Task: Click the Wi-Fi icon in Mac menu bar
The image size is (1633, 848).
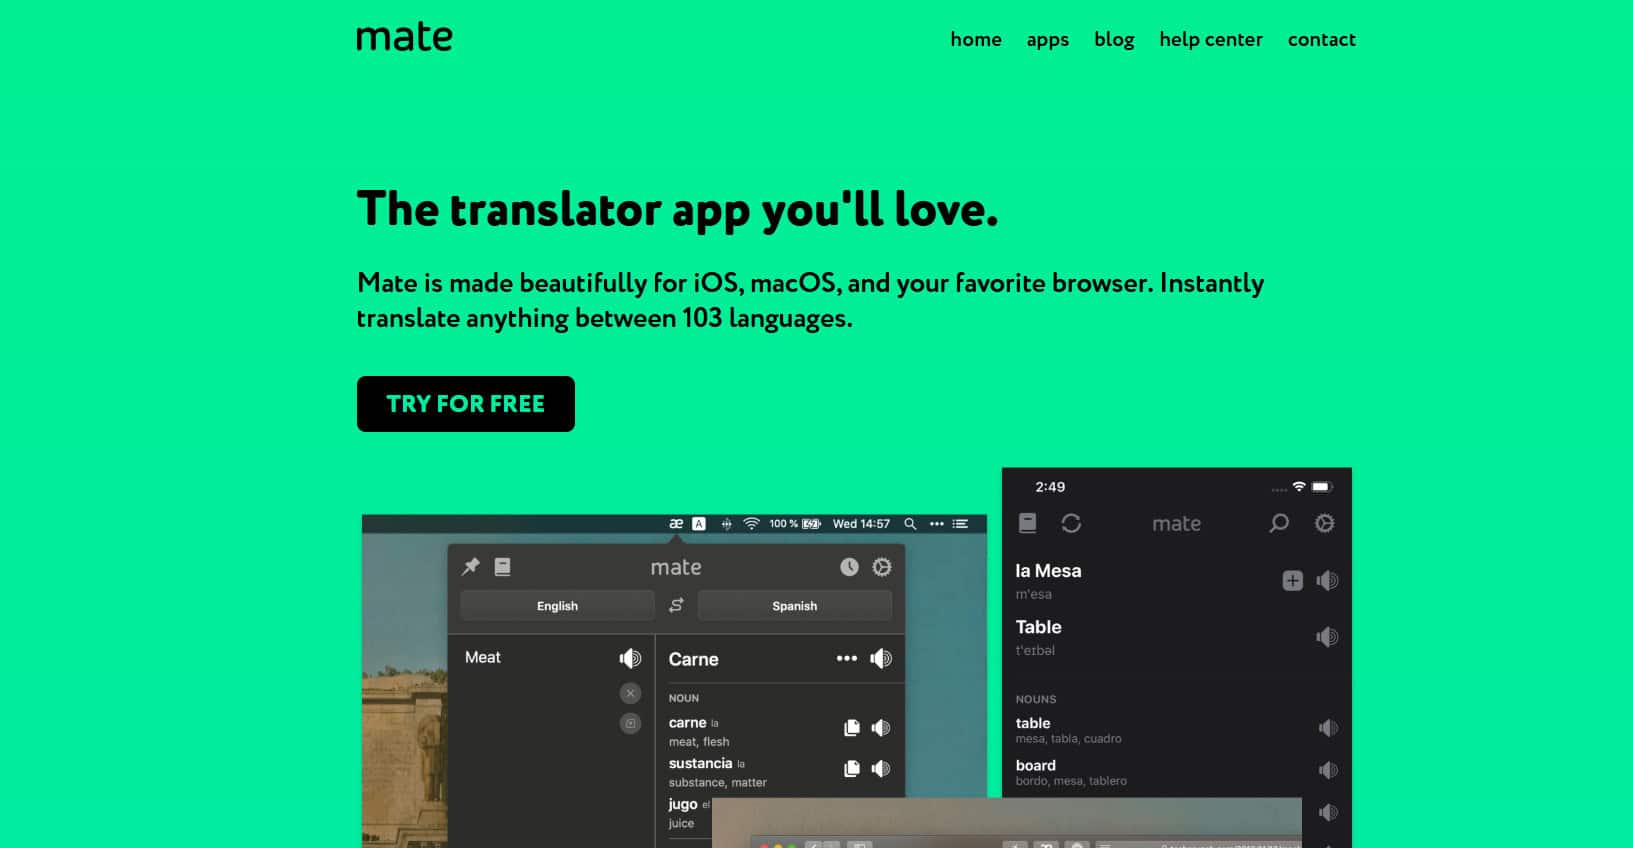Action: click(751, 523)
